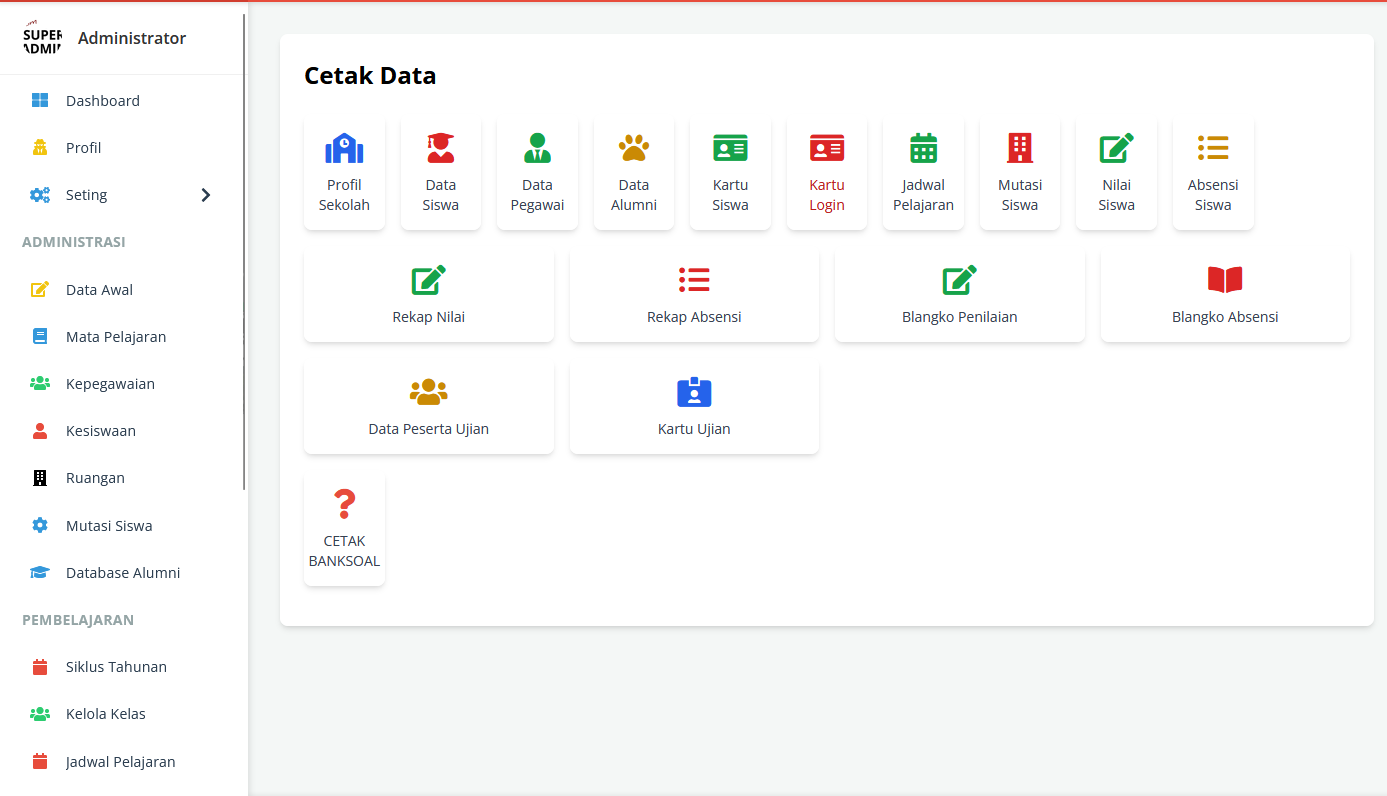Select Data Awal menu label
Screen dimensions: 1387x796
pos(99,290)
